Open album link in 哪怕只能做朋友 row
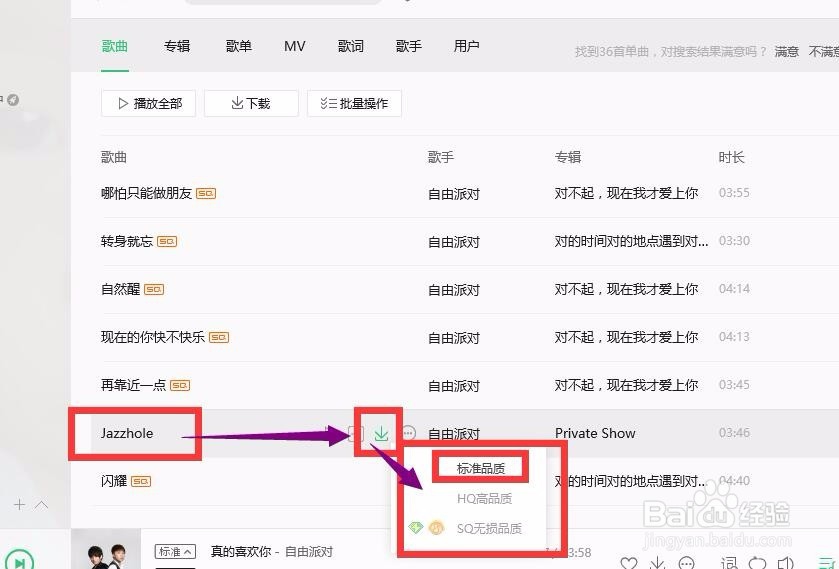This screenshot has height=569, width=839. [x=626, y=193]
